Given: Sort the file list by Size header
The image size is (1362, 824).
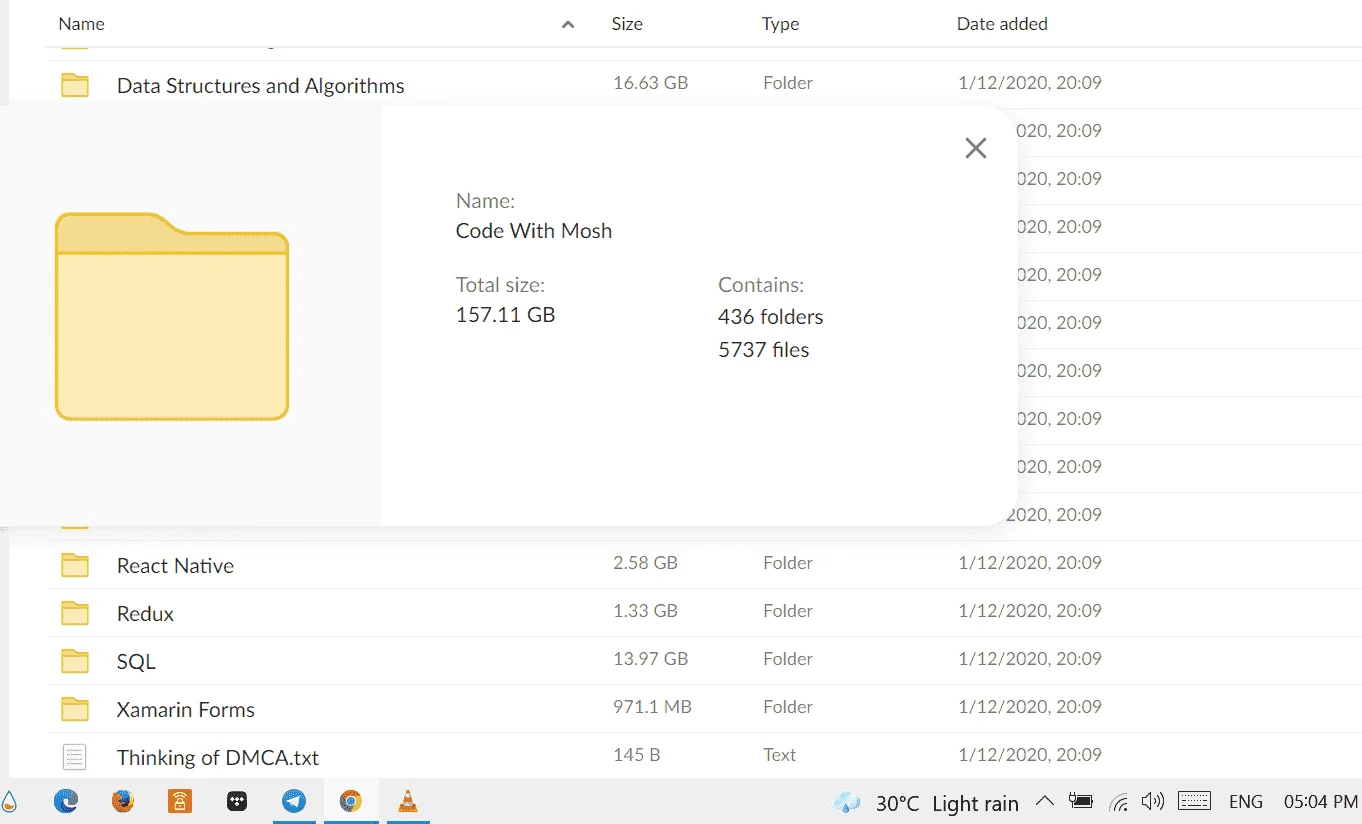Looking at the screenshot, I should click(x=627, y=24).
